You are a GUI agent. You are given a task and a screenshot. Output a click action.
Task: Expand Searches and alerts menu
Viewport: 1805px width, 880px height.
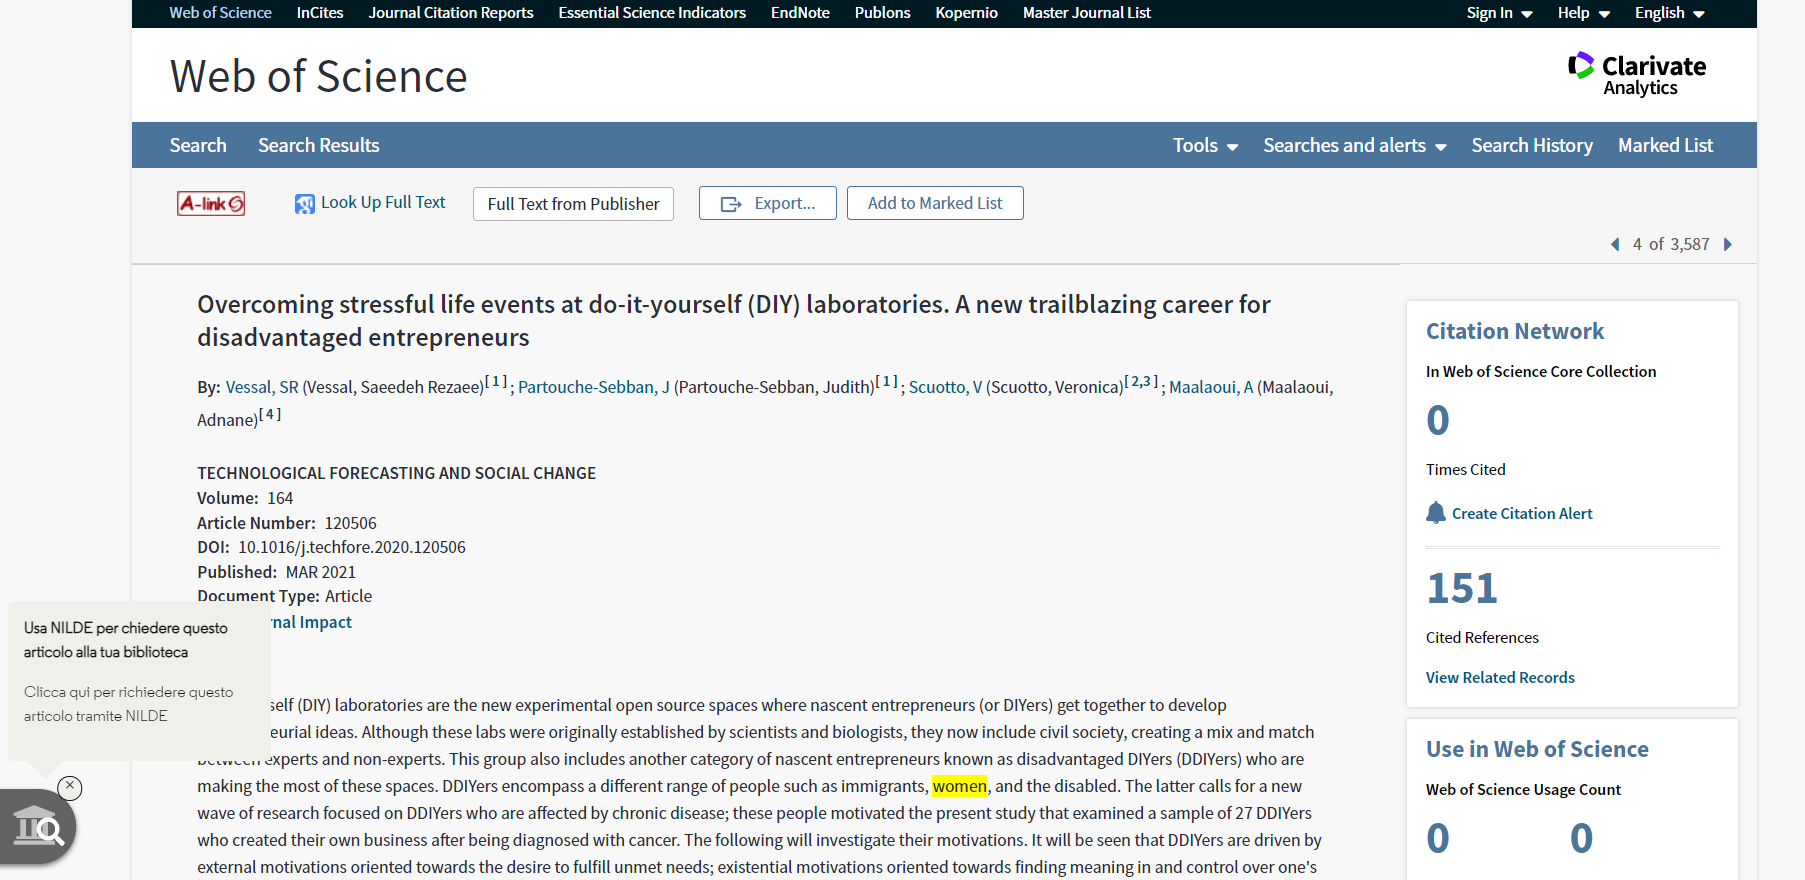[1354, 145]
